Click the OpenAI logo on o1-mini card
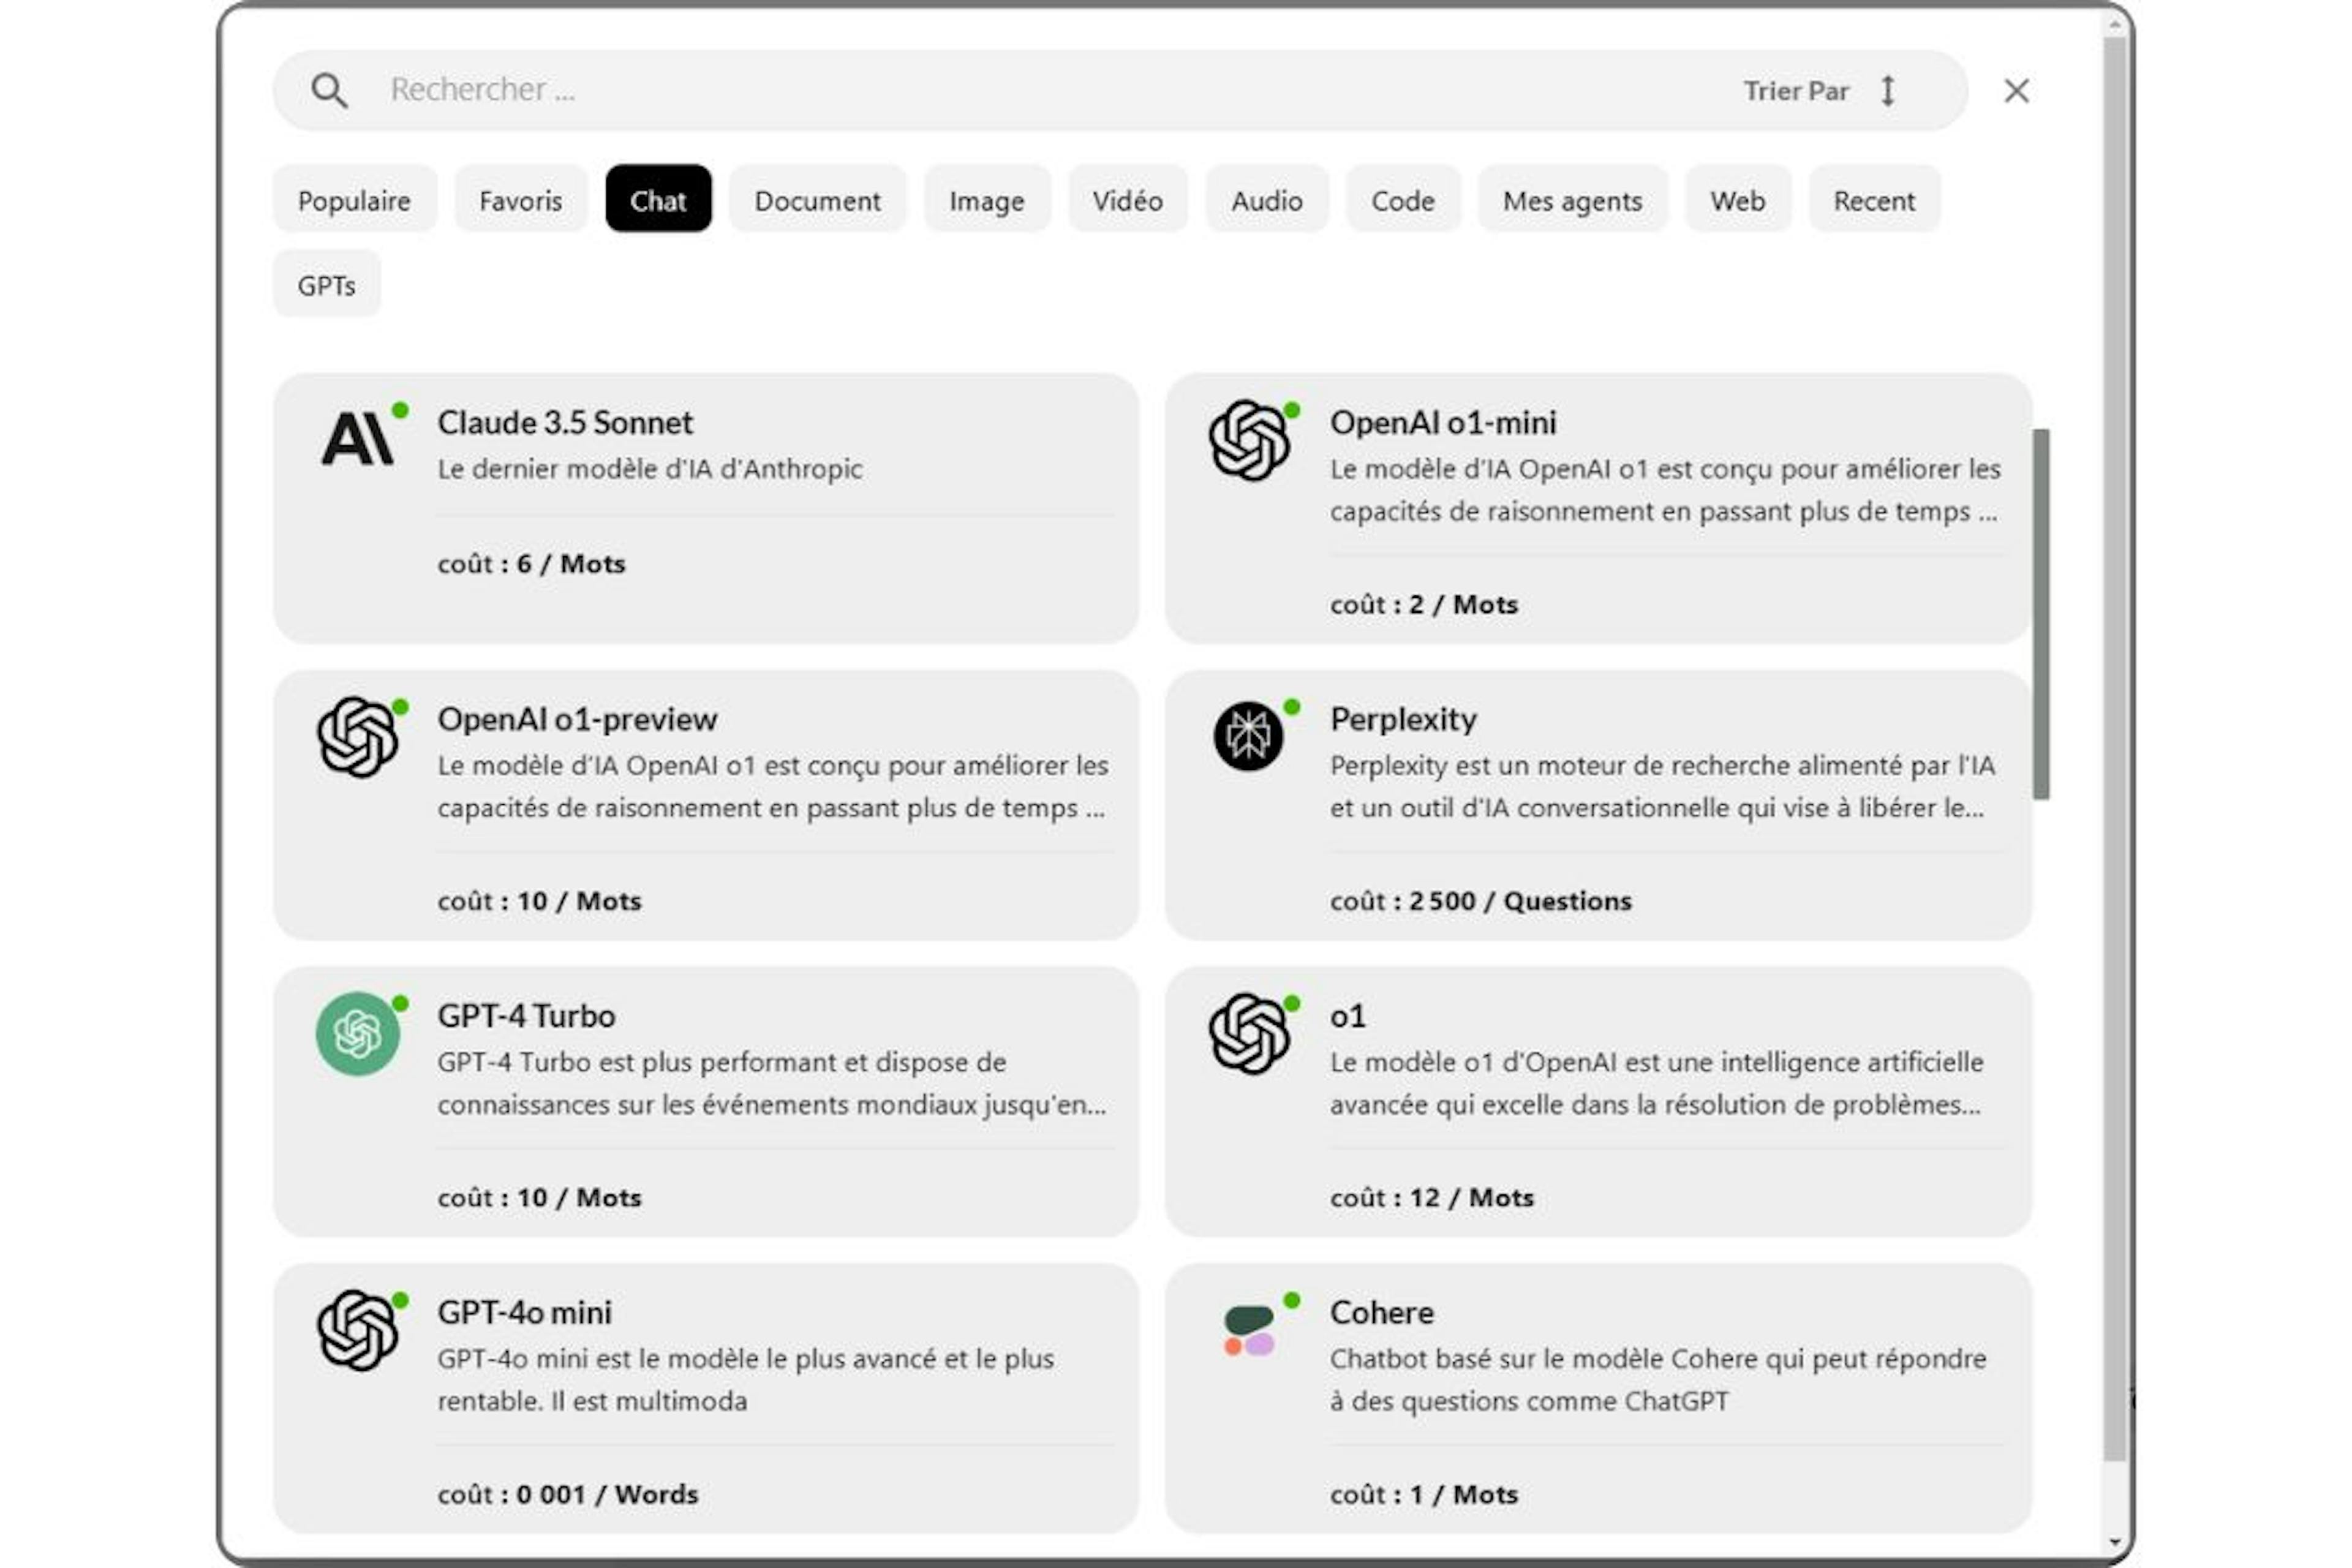This screenshot has width=2352, height=1568. (x=1248, y=440)
